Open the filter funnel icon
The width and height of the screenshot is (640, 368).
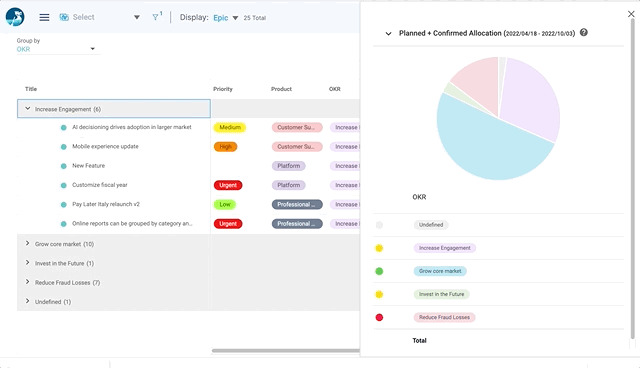pyautogui.click(x=156, y=17)
